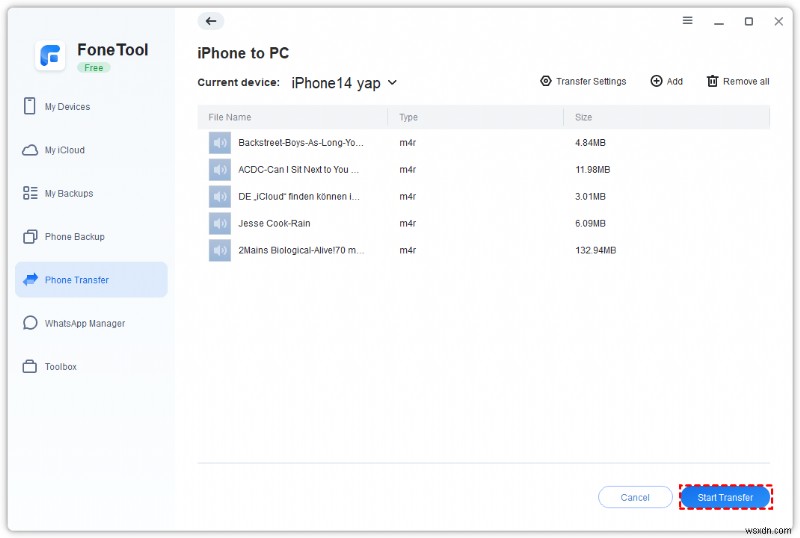The width and height of the screenshot is (800, 538).
Task: Click the Toolbox briefcase icon
Action: click(x=30, y=366)
